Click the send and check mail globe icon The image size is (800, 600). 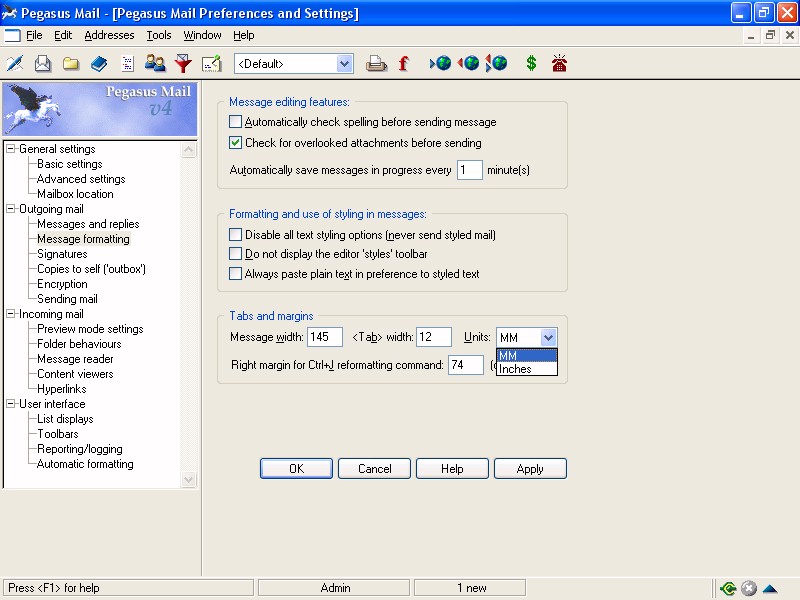point(496,63)
